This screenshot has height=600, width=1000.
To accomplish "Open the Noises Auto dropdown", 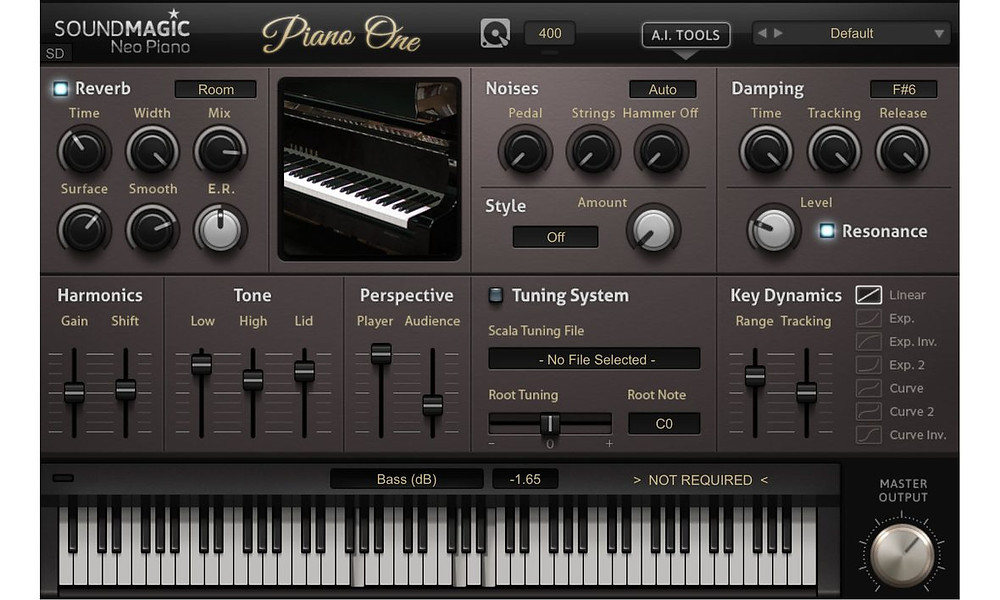I will coord(663,89).
